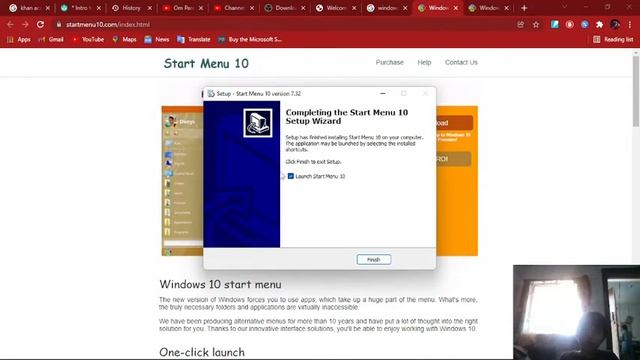Screen dimensions: 640x360
Task: Click the tab search dropdown arrow
Action: click(x=564, y=7)
